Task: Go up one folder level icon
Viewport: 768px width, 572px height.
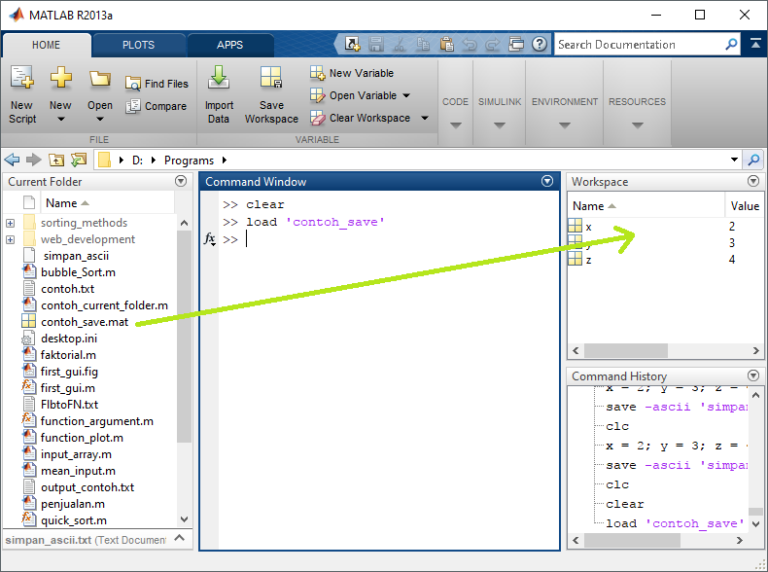Action: pos(56,160)
